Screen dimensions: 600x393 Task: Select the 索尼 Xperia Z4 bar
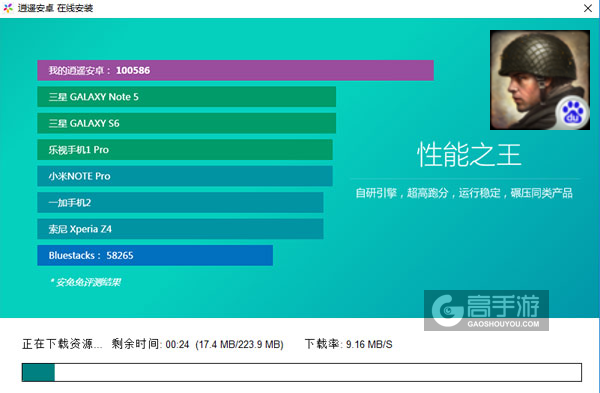180,229
